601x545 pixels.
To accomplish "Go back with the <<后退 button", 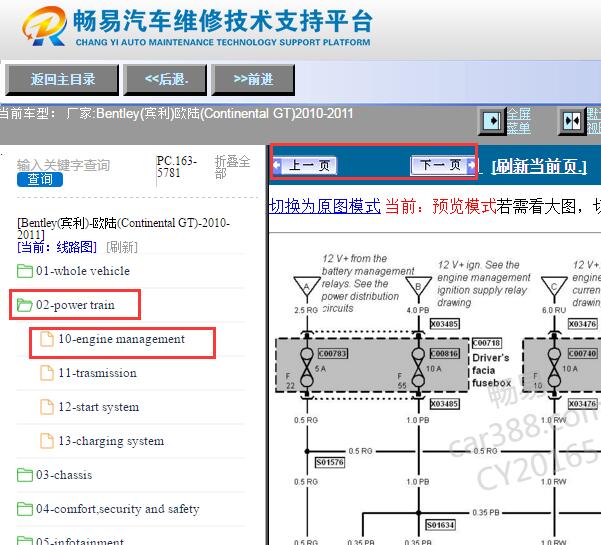I will click(165, 80).
